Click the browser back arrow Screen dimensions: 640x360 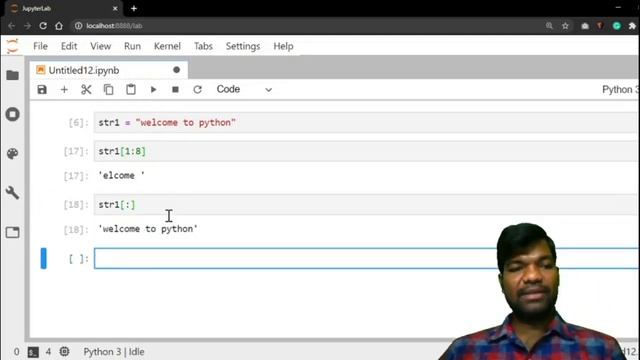click(x=11, y=26)
